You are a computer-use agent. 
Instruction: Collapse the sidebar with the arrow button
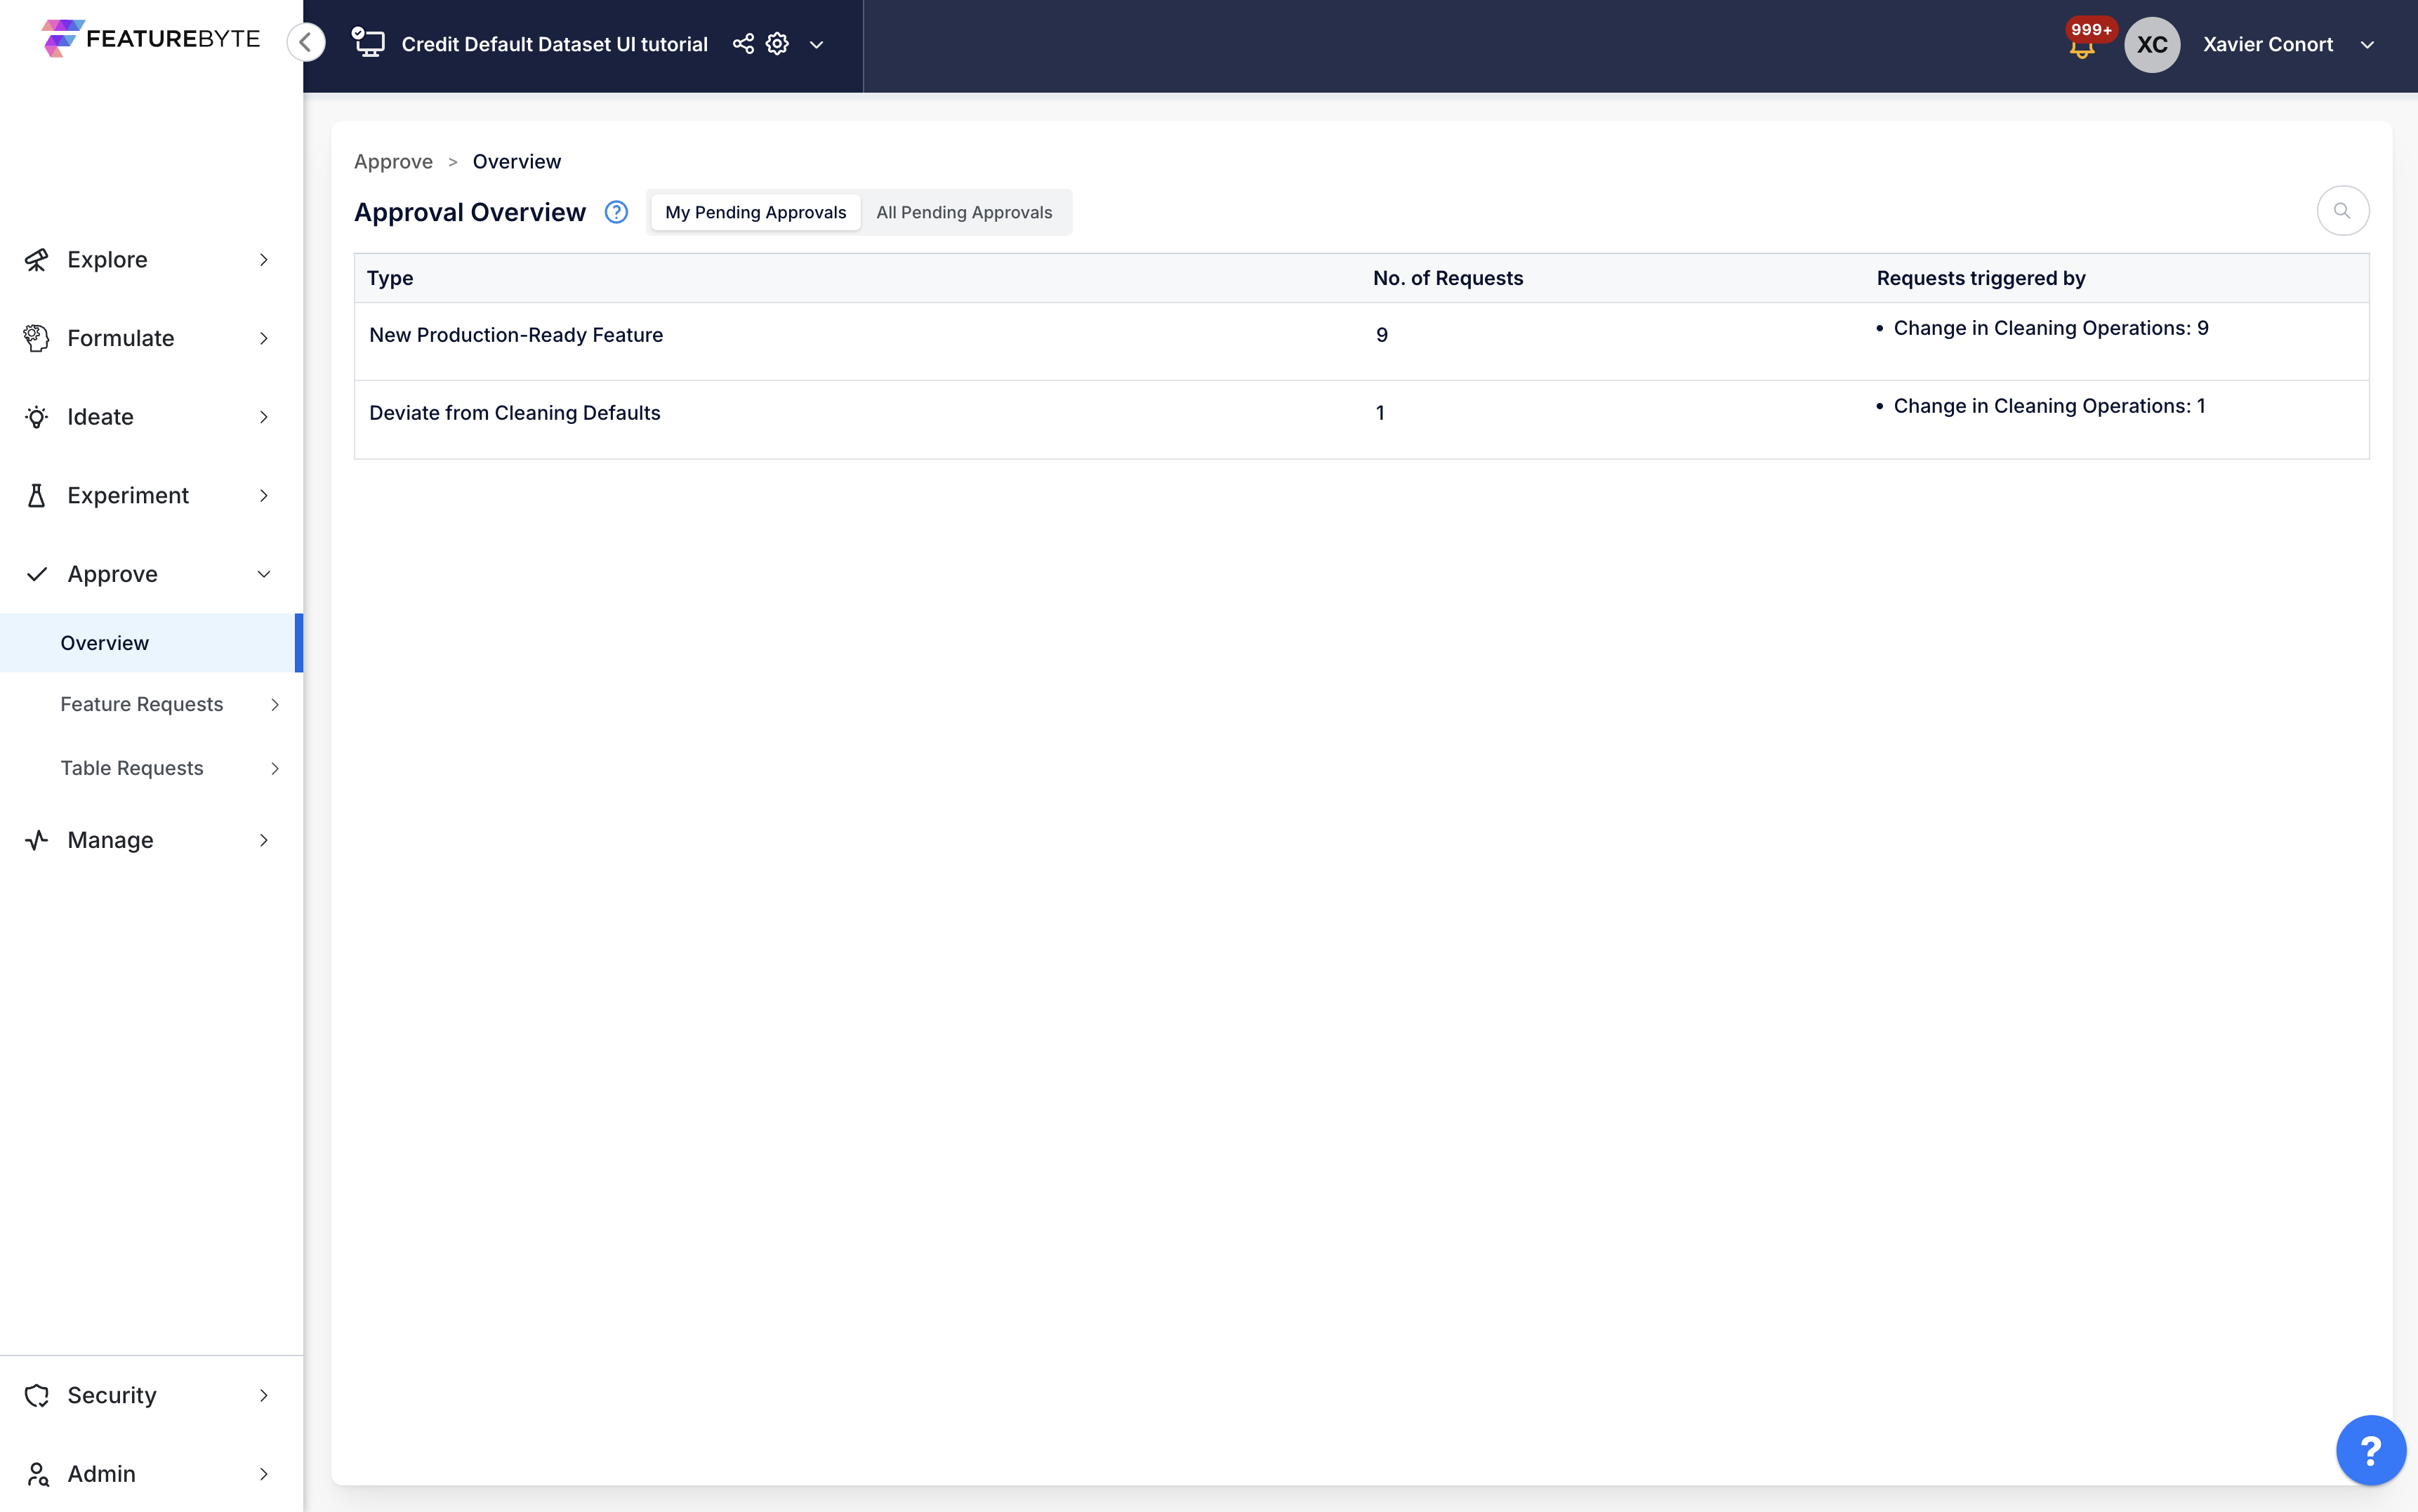pyautogui.click(x=306, y=42)
